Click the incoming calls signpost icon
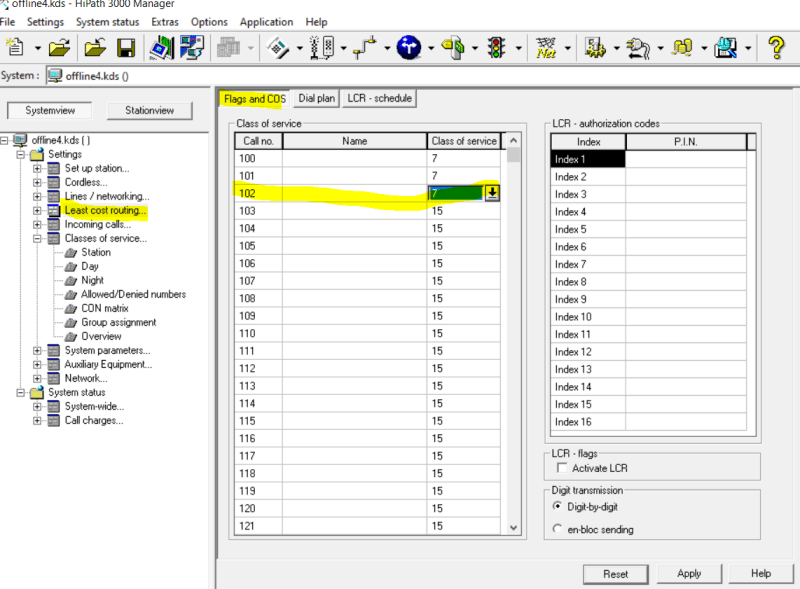The width and height of the screenshot is (800, 589). point(453,47)
